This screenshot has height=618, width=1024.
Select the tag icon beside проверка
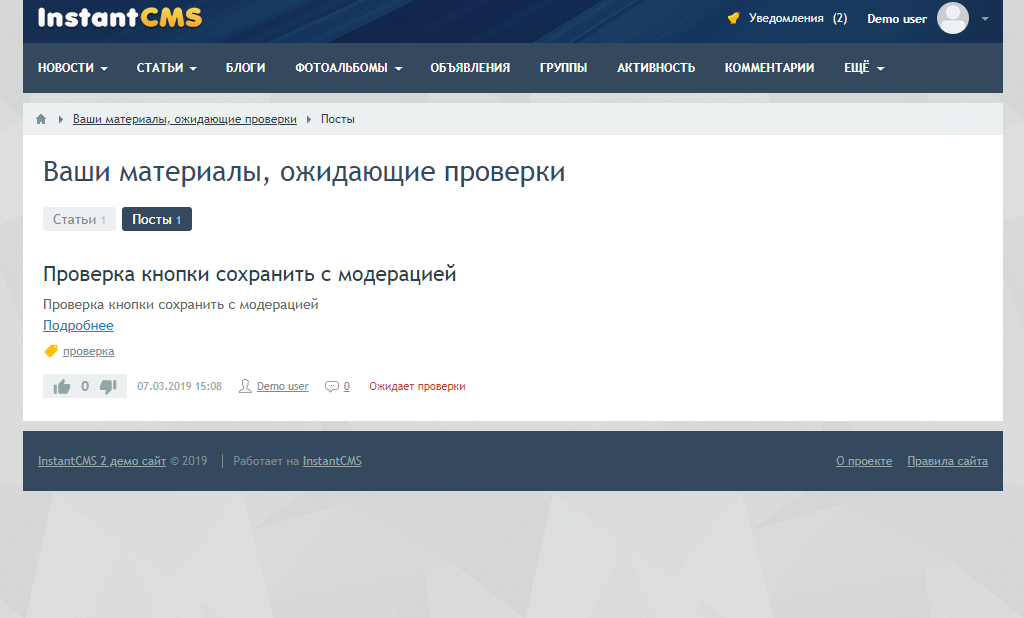point(50,351)
